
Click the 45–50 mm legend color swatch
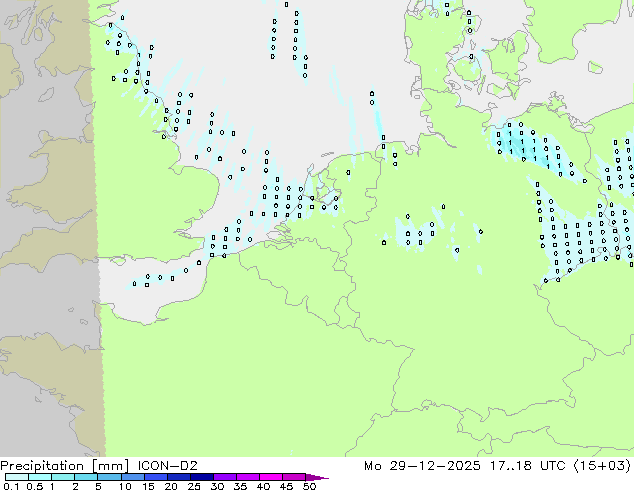[294, 477]
